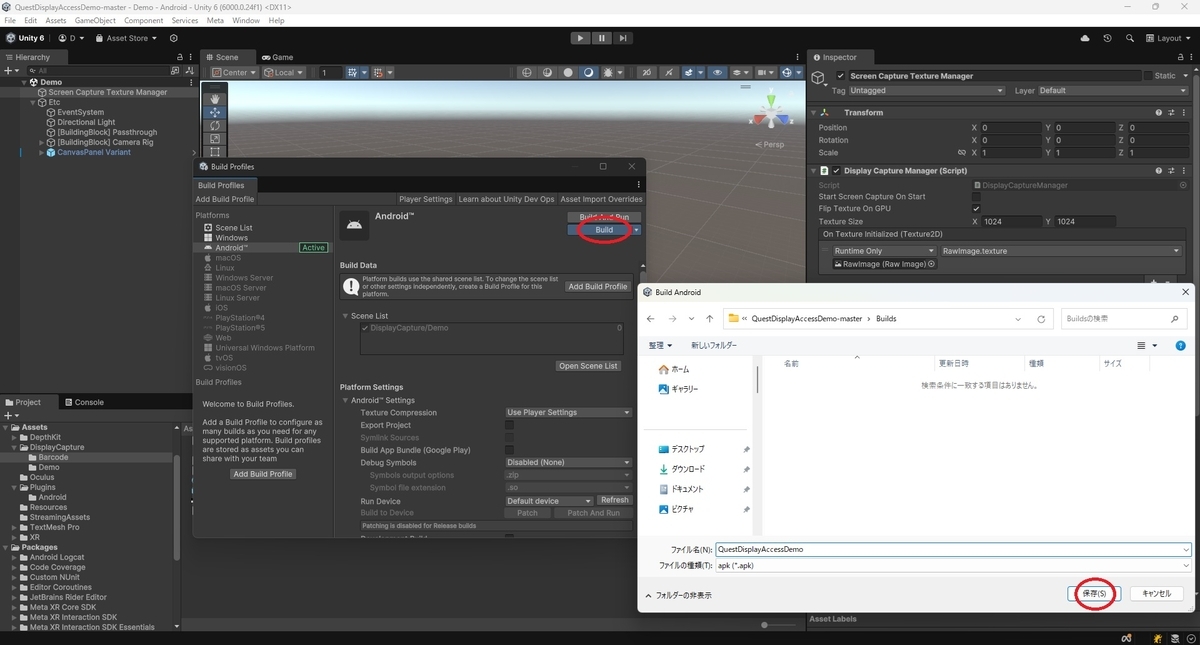
Task: Click the Pause button in toolbar
Action: pyautogui.click(x=602, y=38)
